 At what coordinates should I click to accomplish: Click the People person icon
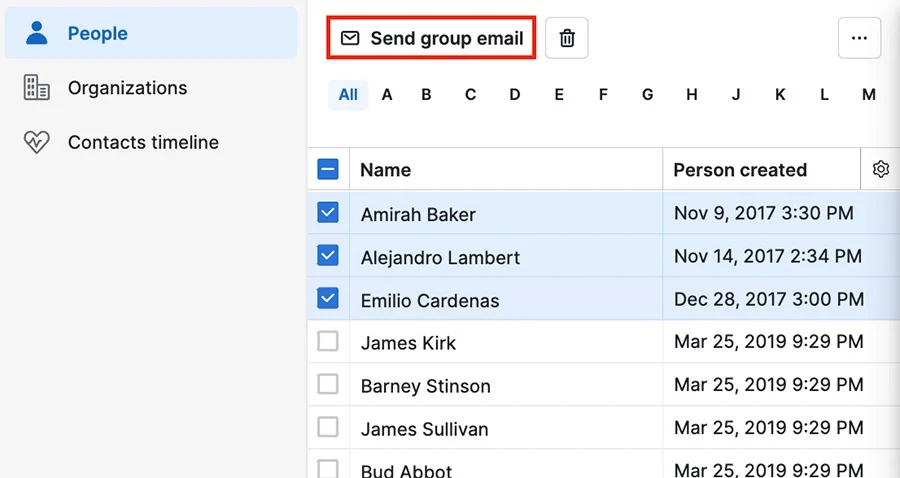tap(37, 33)
